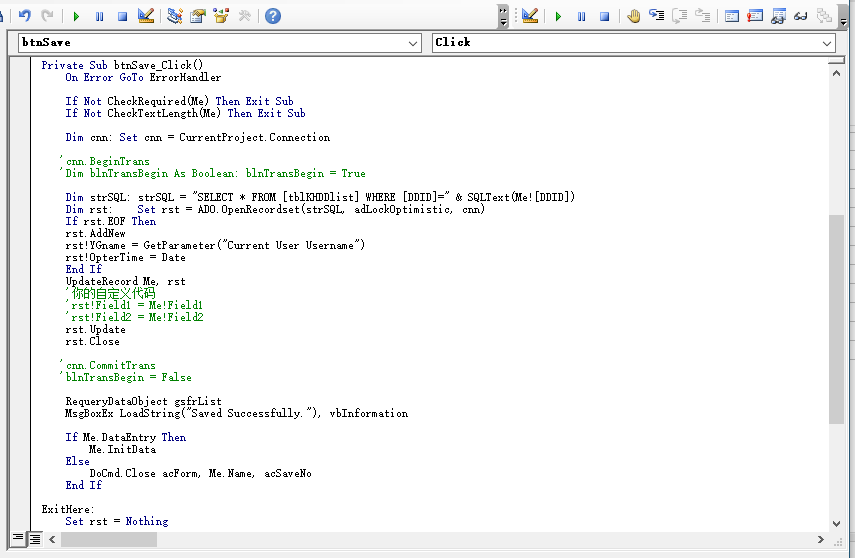Click the split bar above the vertical scrollbar
Image resolution: width=855 pixels, height=558 pixels.
(836, 61)
